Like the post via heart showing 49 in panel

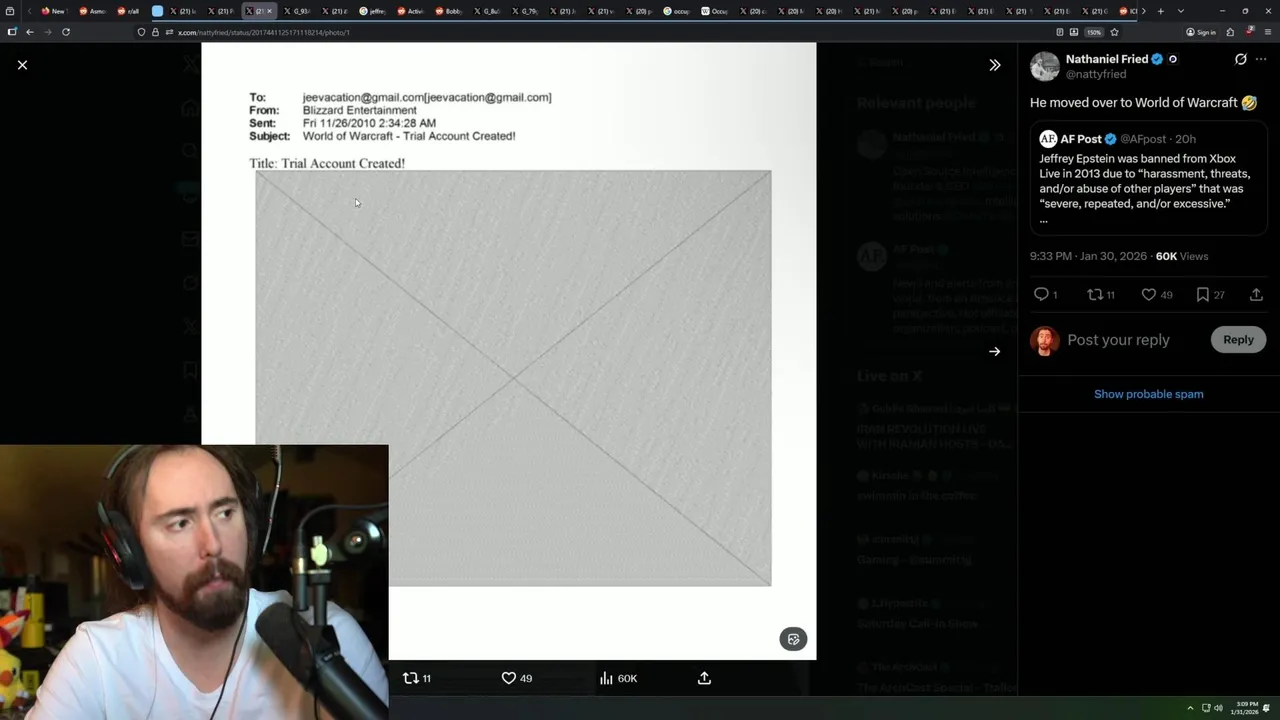coord(1157,294)
